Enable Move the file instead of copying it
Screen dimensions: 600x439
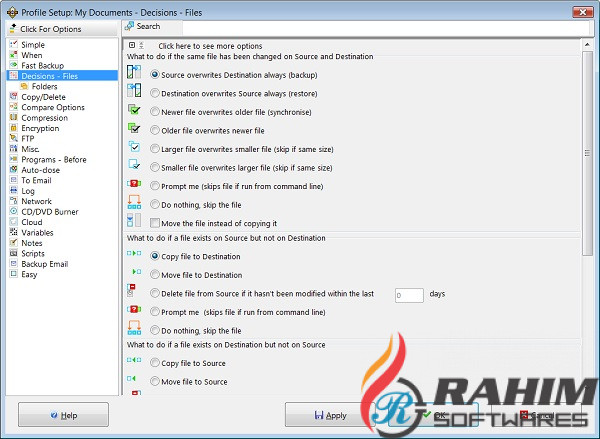[155, 223]
